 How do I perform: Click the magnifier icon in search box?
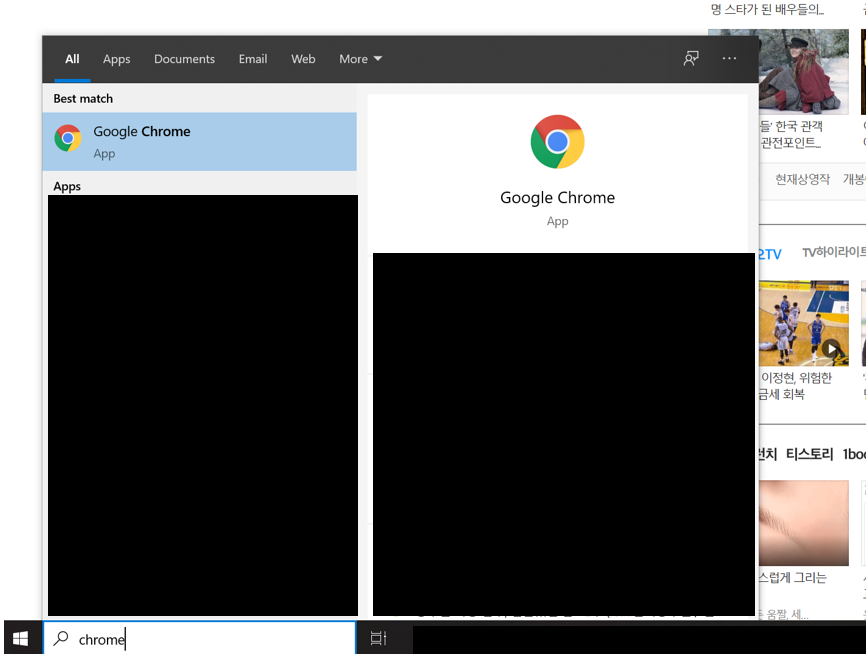pos(61,639)
